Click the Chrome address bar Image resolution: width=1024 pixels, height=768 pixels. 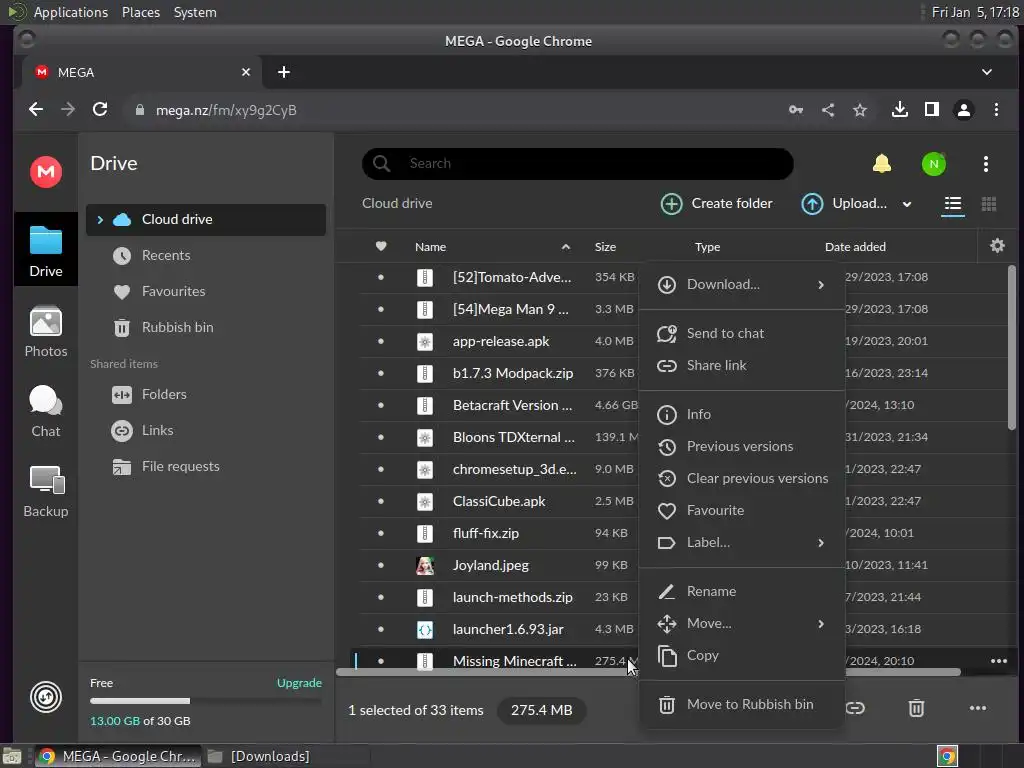tap(451, 110)
